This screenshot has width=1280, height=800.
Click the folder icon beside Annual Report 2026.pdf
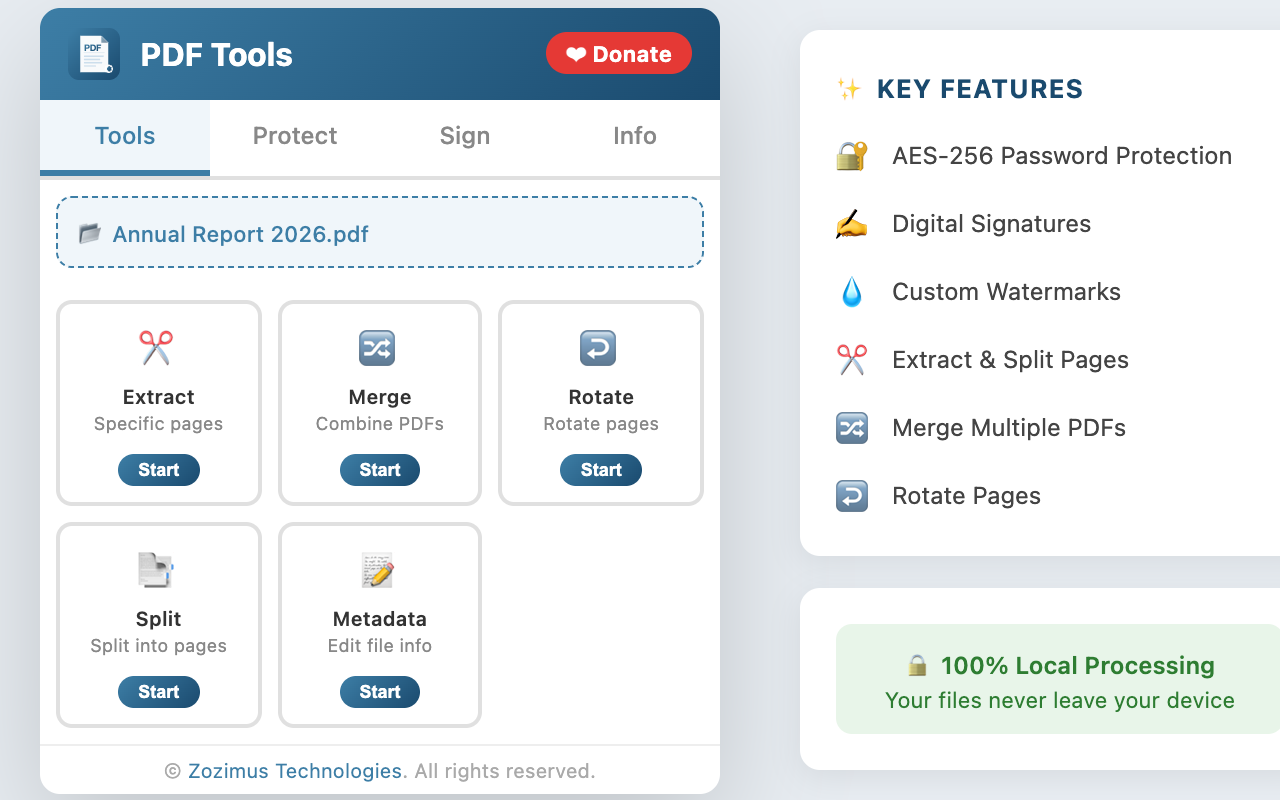pos(90,234)
